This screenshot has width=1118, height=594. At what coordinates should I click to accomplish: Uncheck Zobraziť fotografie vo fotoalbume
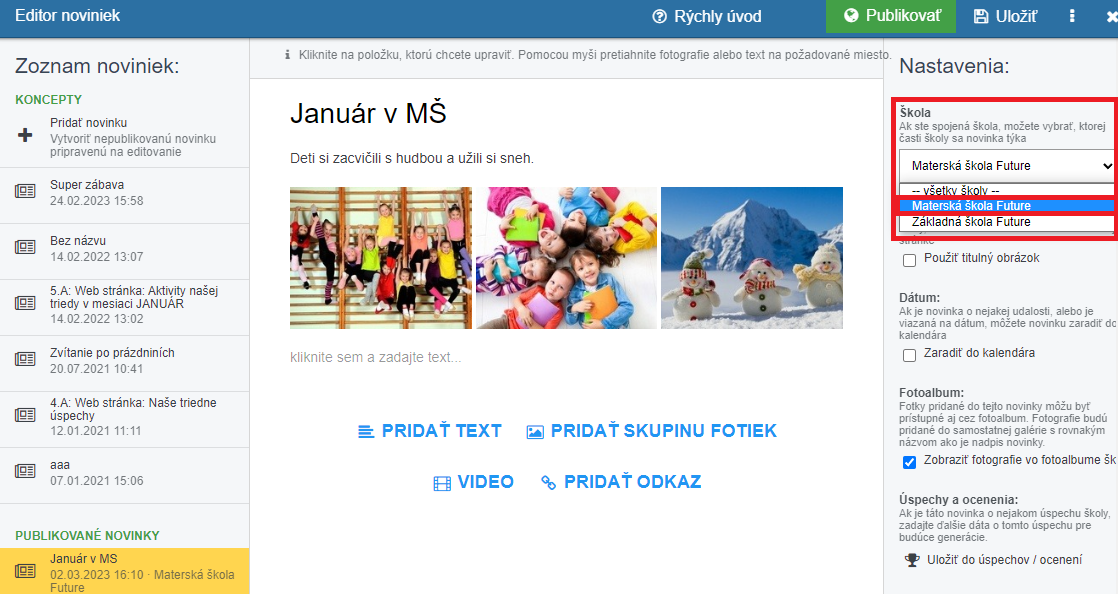click(909, 462)
